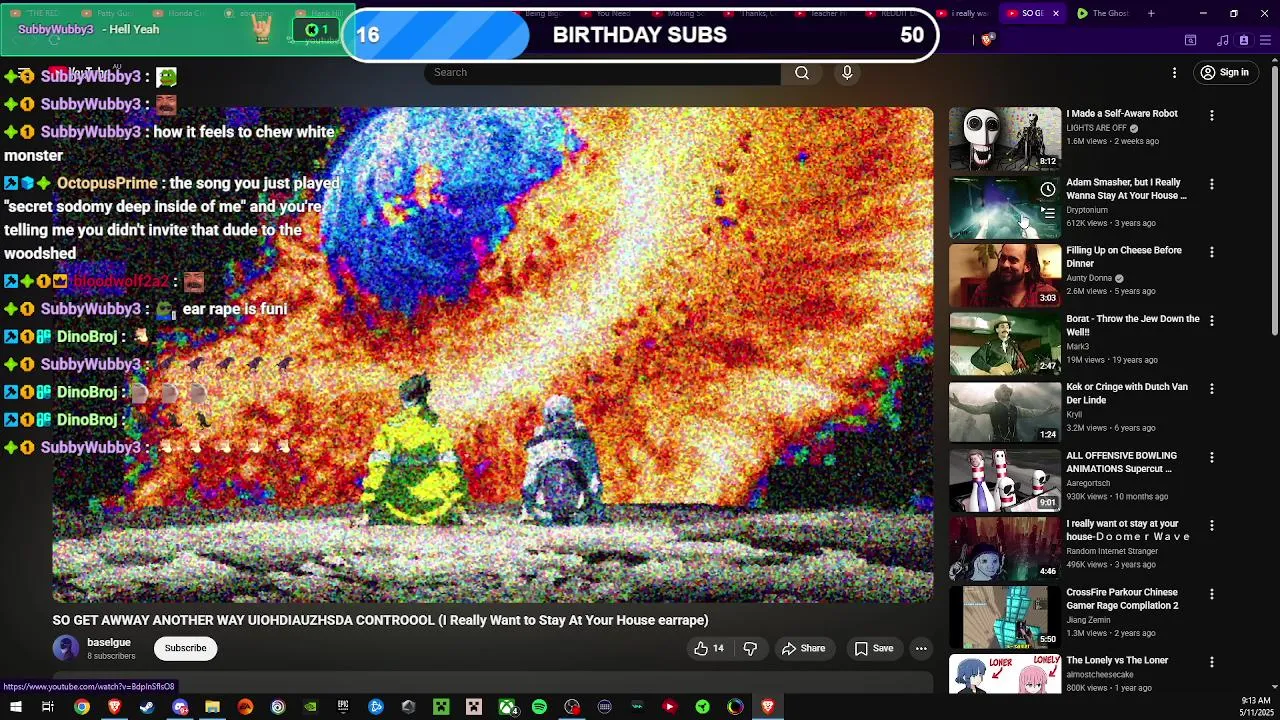The image size is (1280, 720).
Task: Click Sign in button
Action: [1224, 73]
